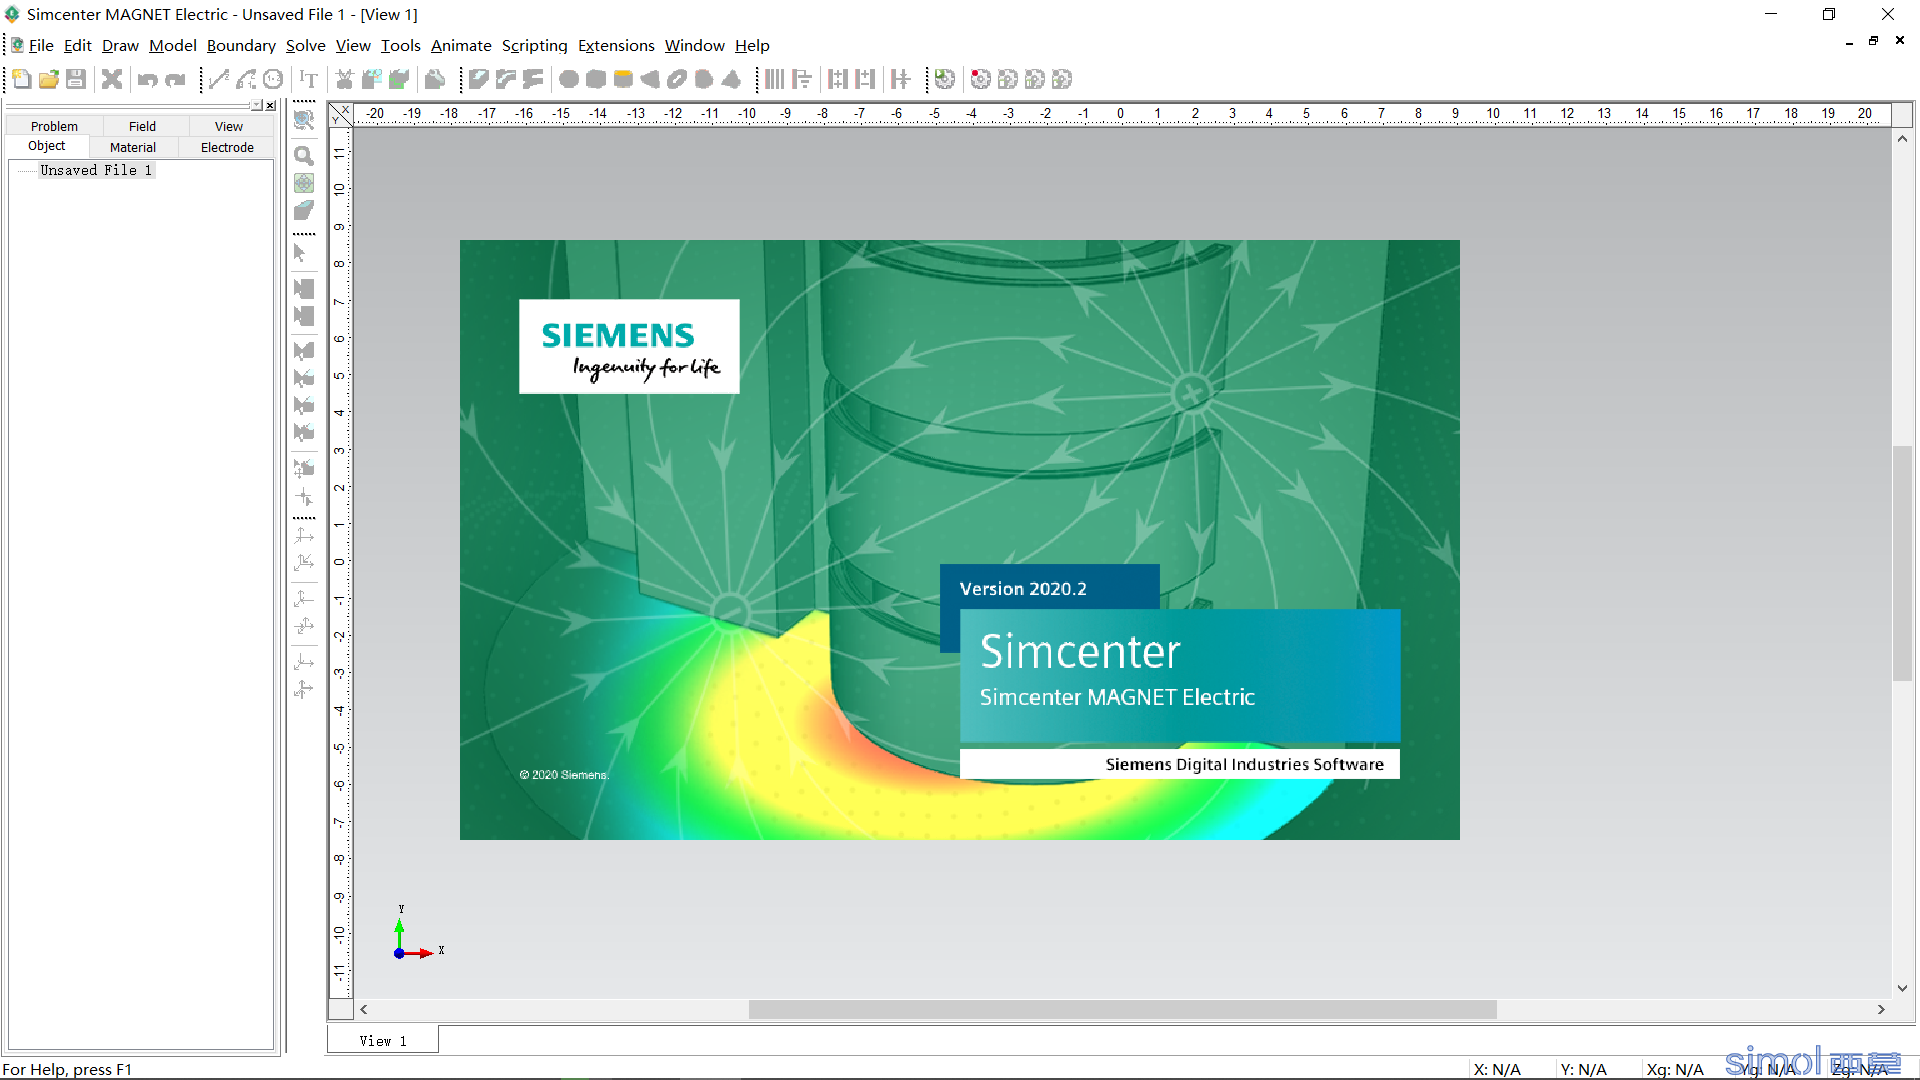Click the scroll up arrow
This screenshot has width=1920, height=1080.
(1902, 139)
